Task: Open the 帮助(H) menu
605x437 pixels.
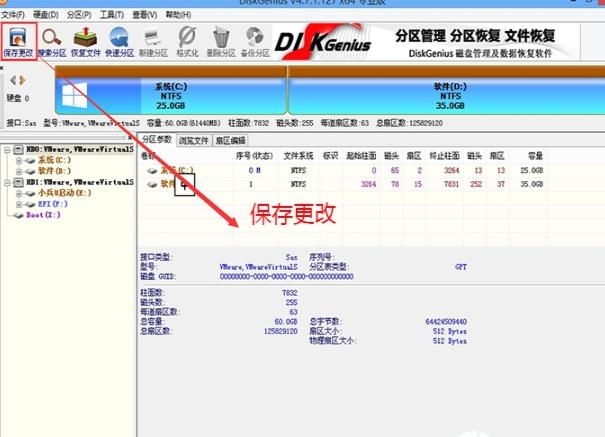Action: pyautogui.click(x=178, y=15)
